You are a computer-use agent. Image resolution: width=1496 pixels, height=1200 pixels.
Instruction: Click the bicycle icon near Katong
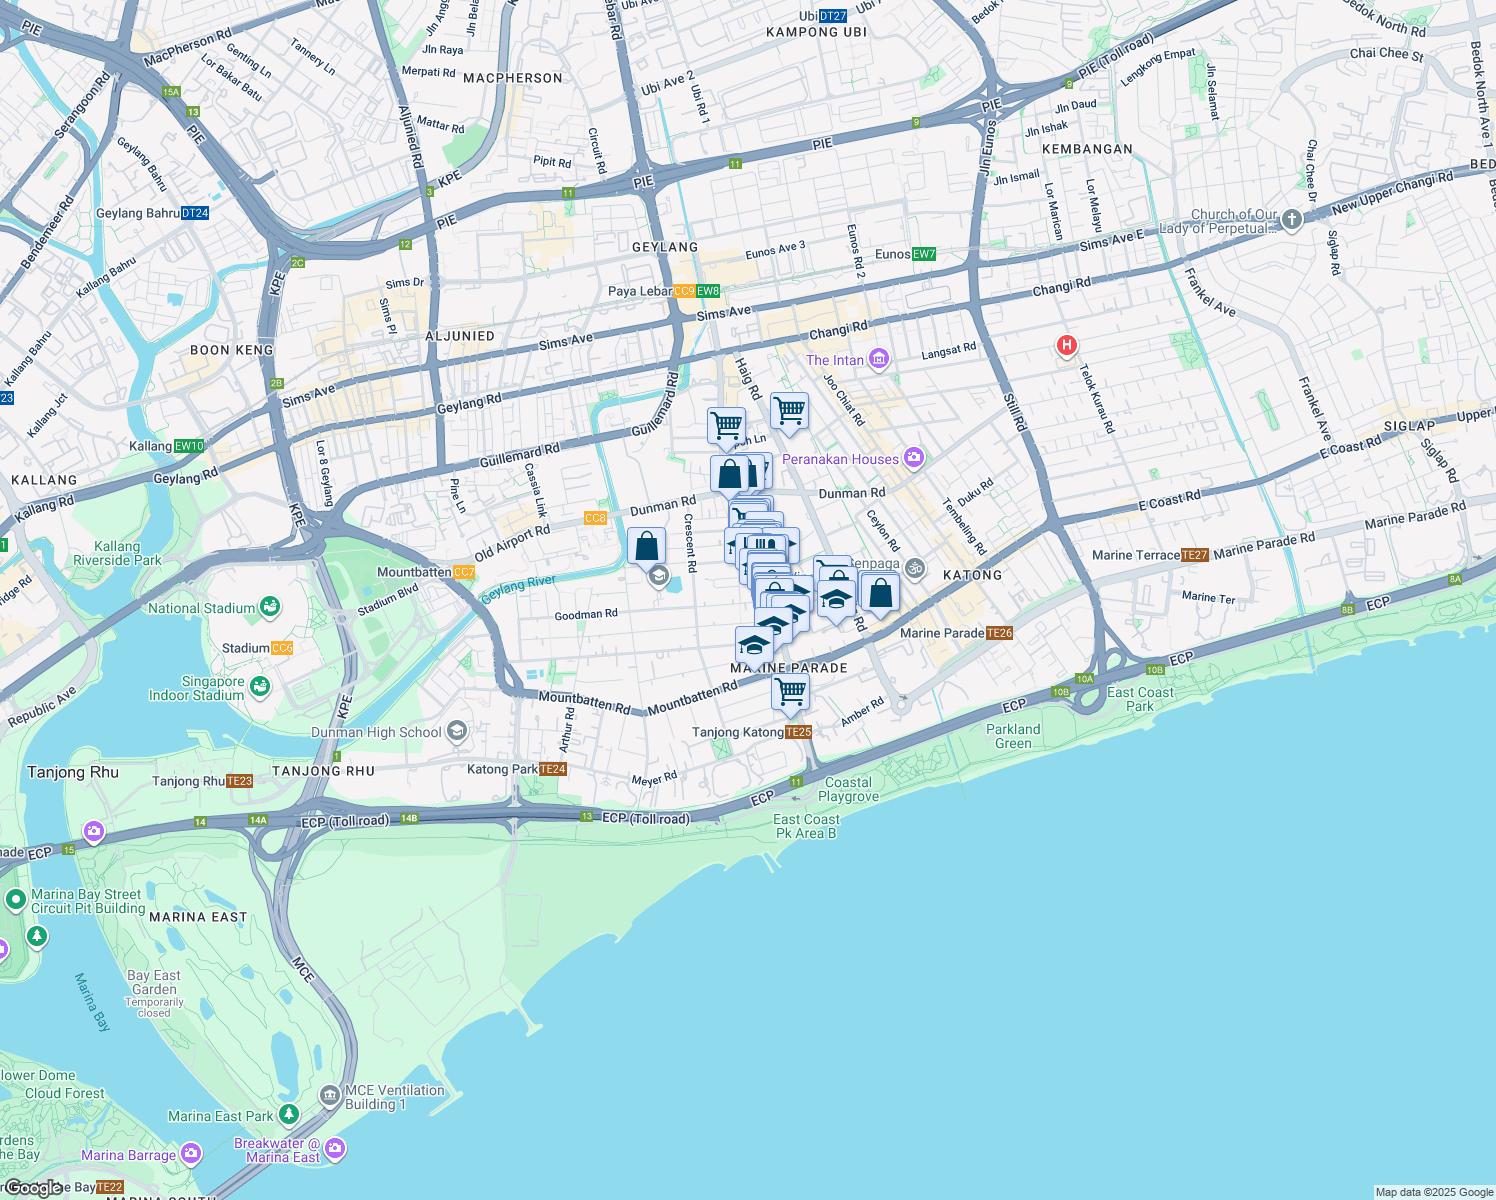[x=916, y=567]
